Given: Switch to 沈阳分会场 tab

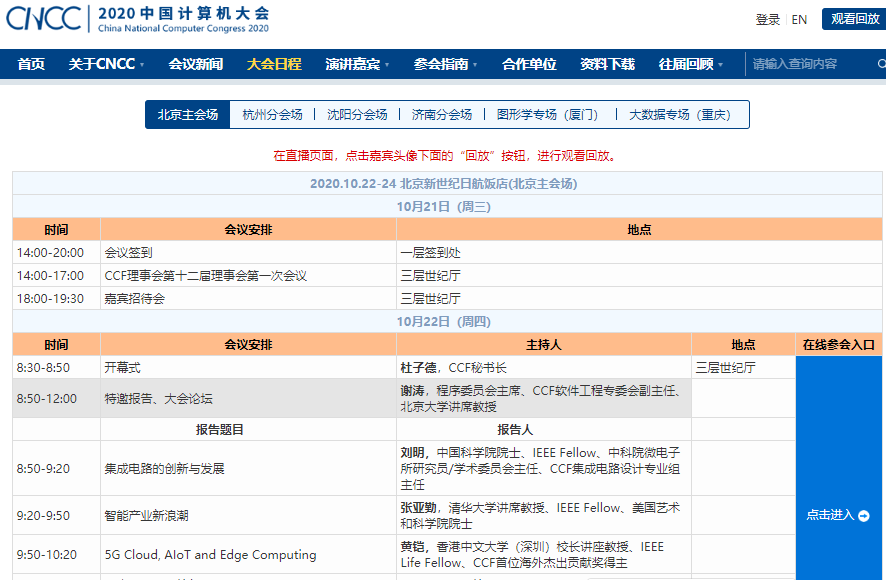Looking at the screenshot, I should click(357, 115).
